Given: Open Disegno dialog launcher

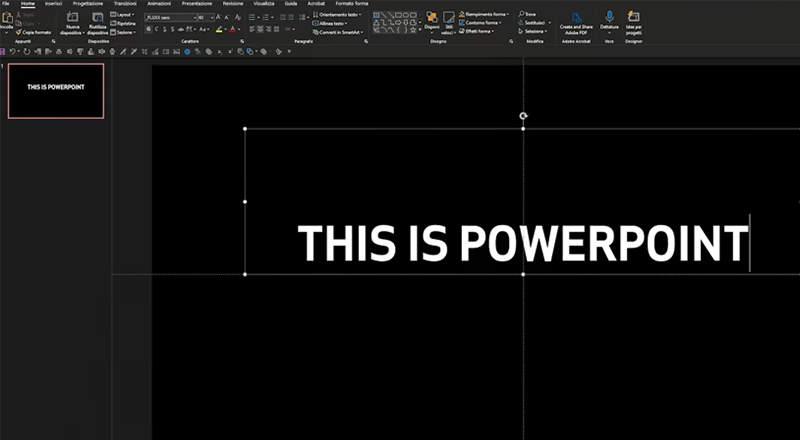Looking at the screenshot, I should pos(511,41).
